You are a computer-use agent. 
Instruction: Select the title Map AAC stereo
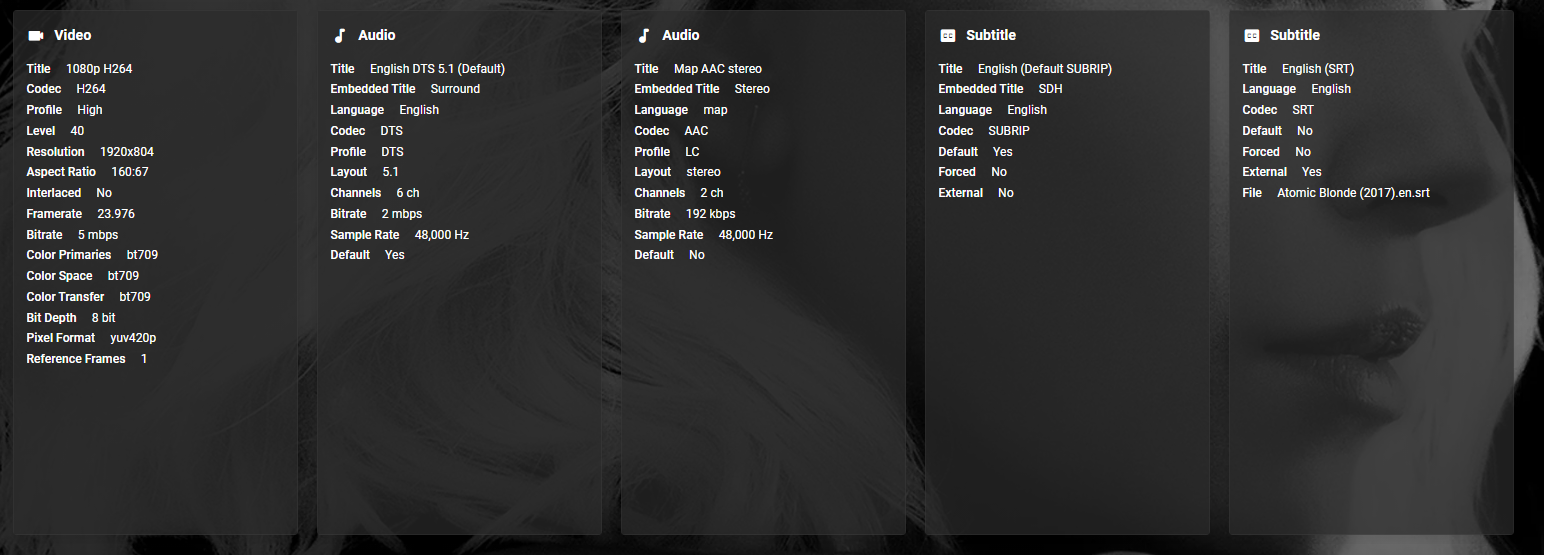[718, 69]
